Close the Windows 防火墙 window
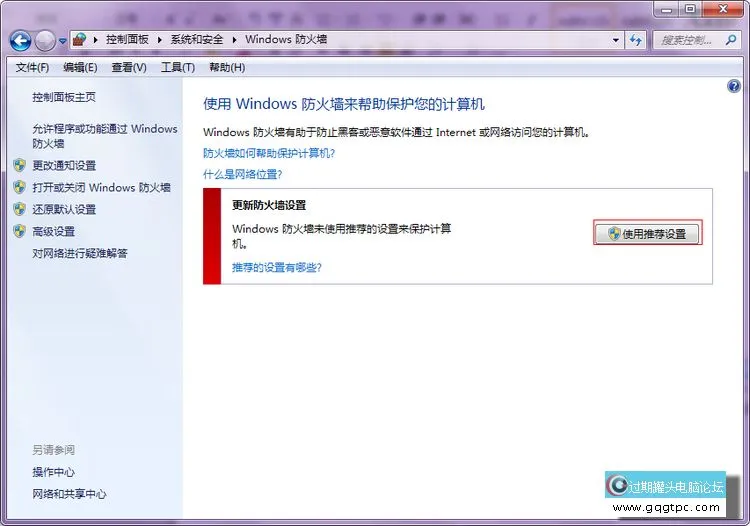 [724, 9]
